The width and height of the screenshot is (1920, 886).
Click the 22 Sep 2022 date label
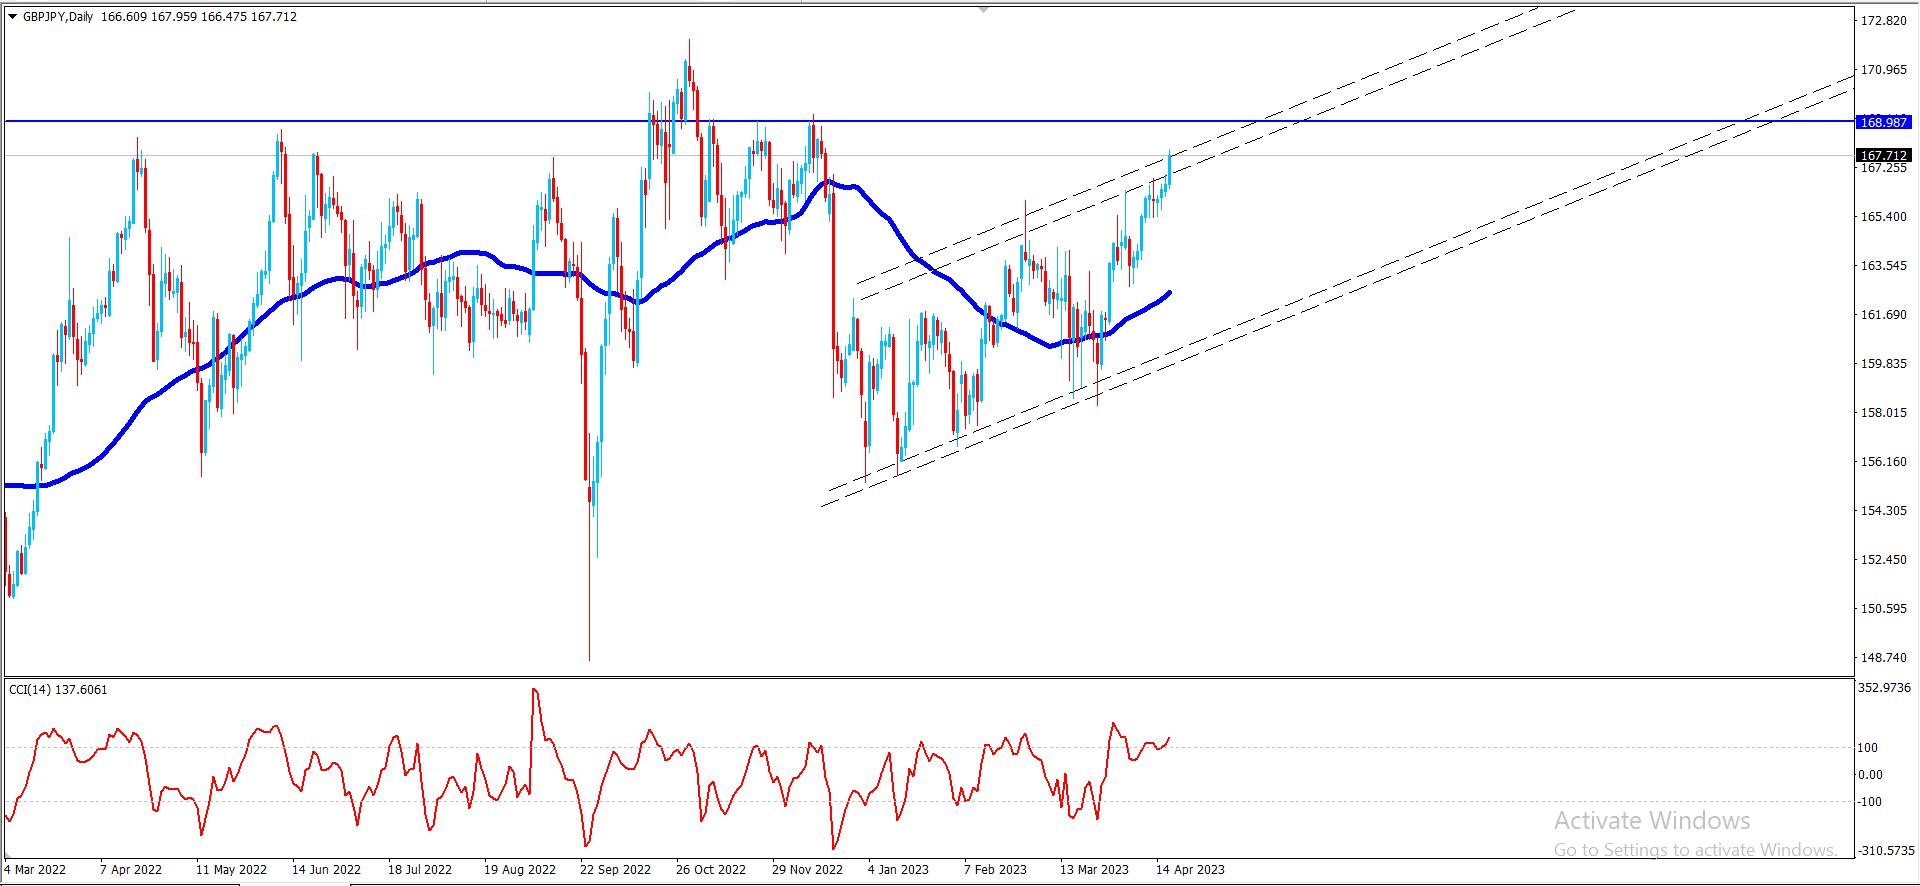coord(615,869)
